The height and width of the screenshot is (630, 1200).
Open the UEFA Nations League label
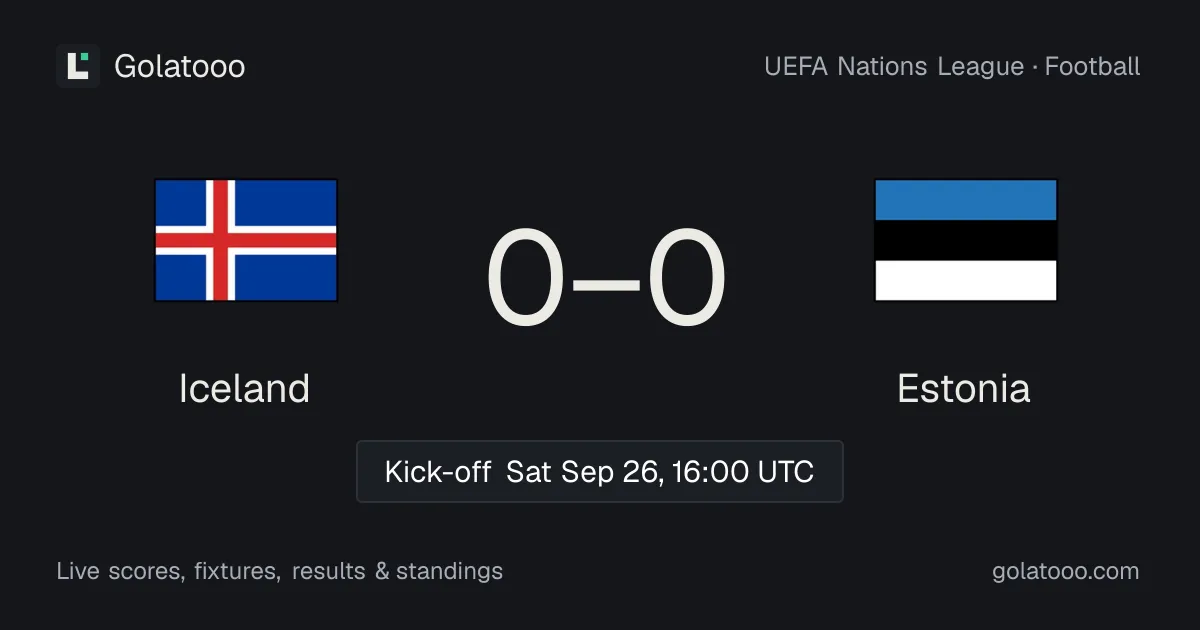click(x=894, y=67)
